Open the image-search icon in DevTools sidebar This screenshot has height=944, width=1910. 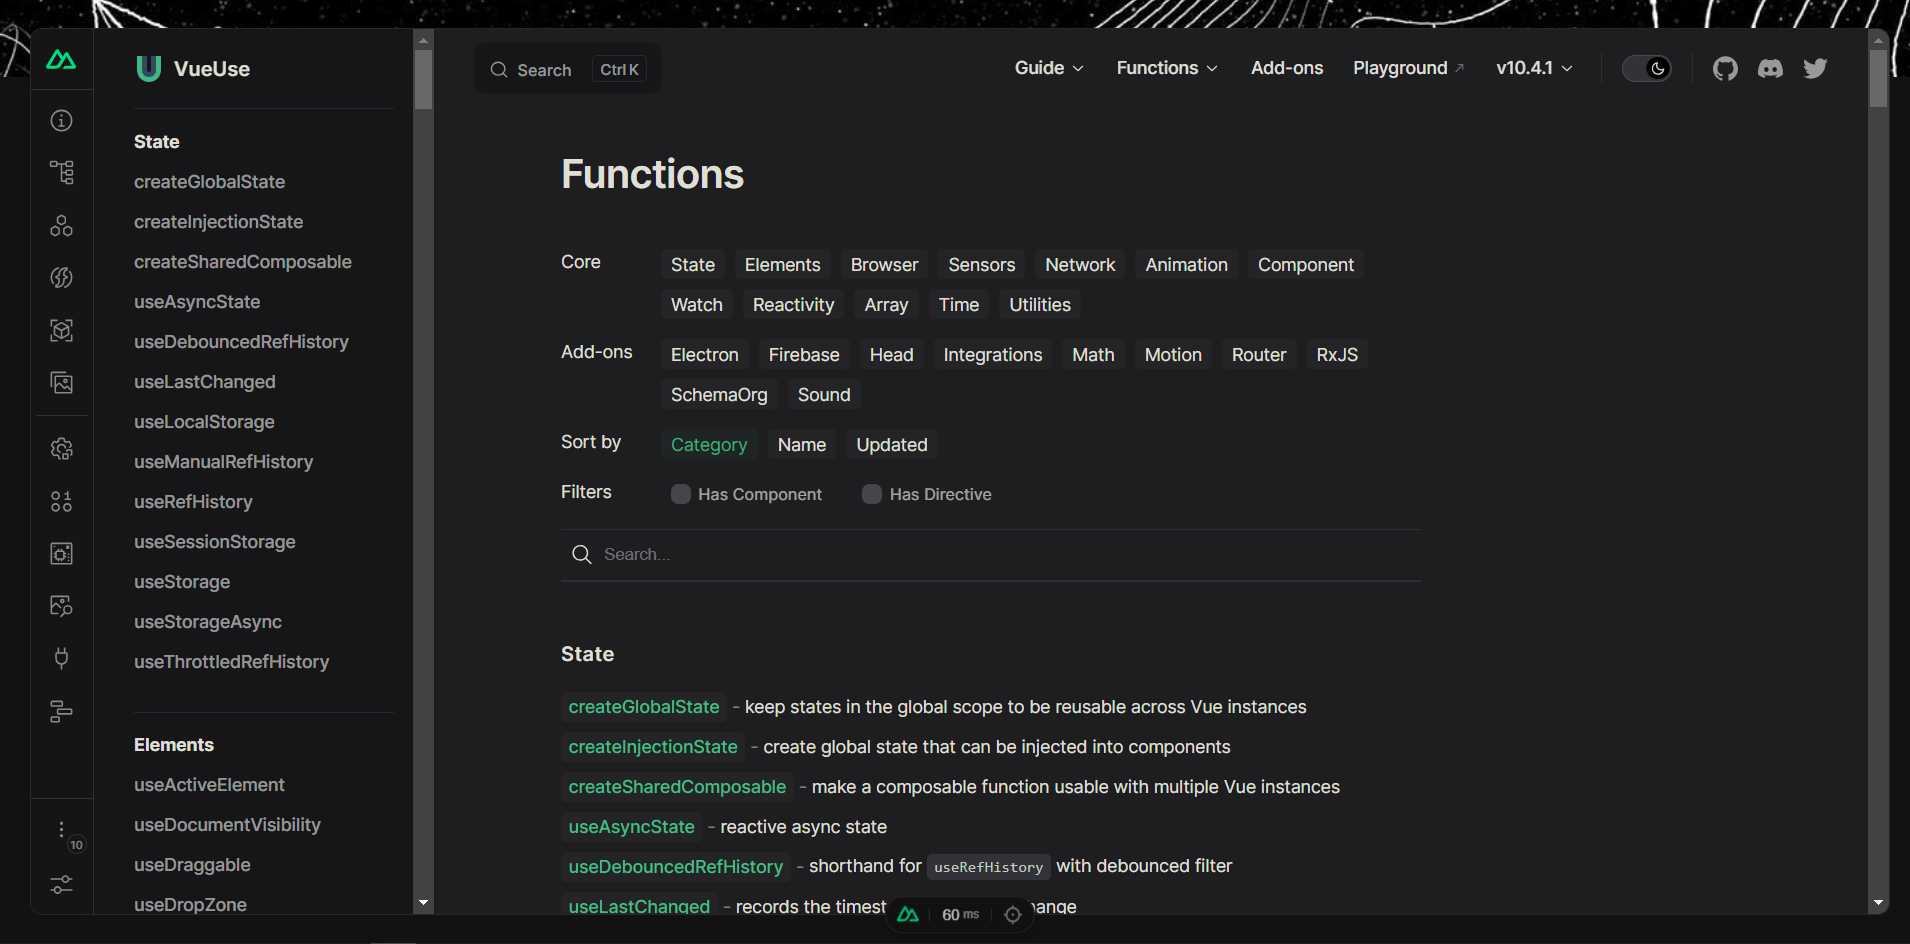(62, 606)
